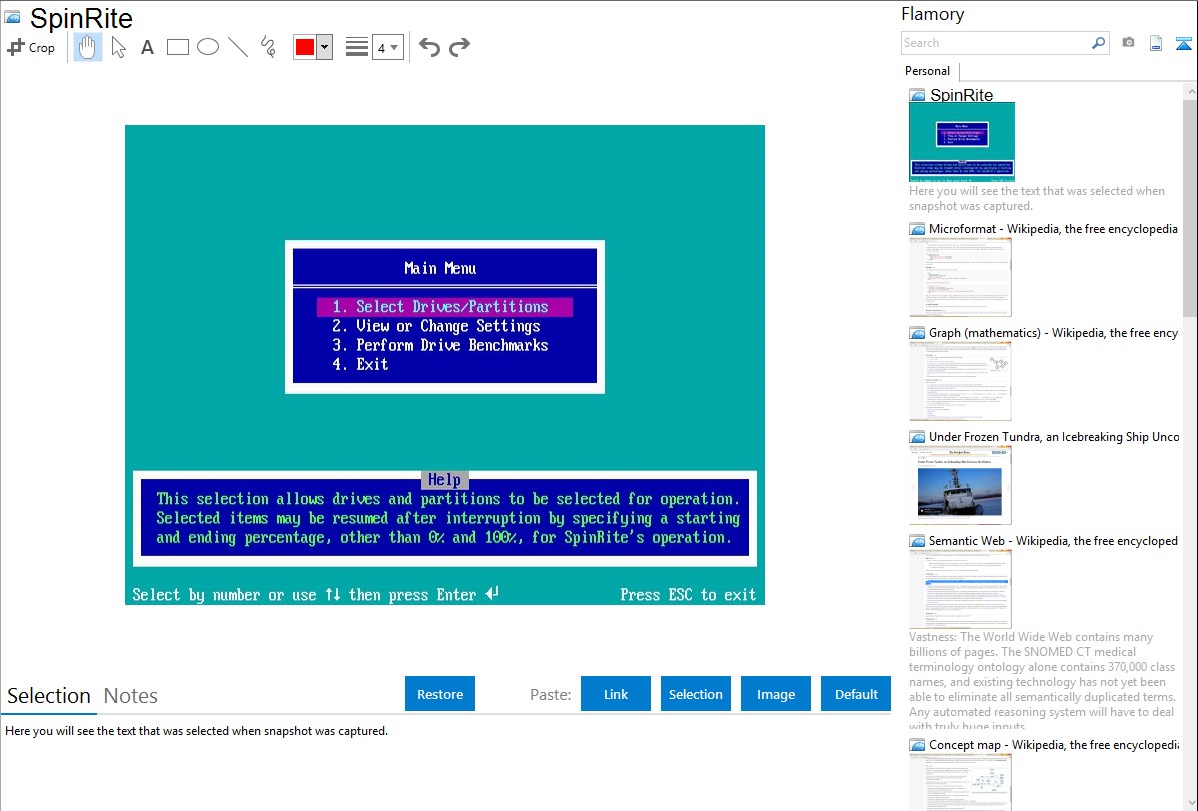The width and height of the screenshot is (1198, 811).
Task: Open the line width 4 dropdown
Action: (x=388, y=47)
